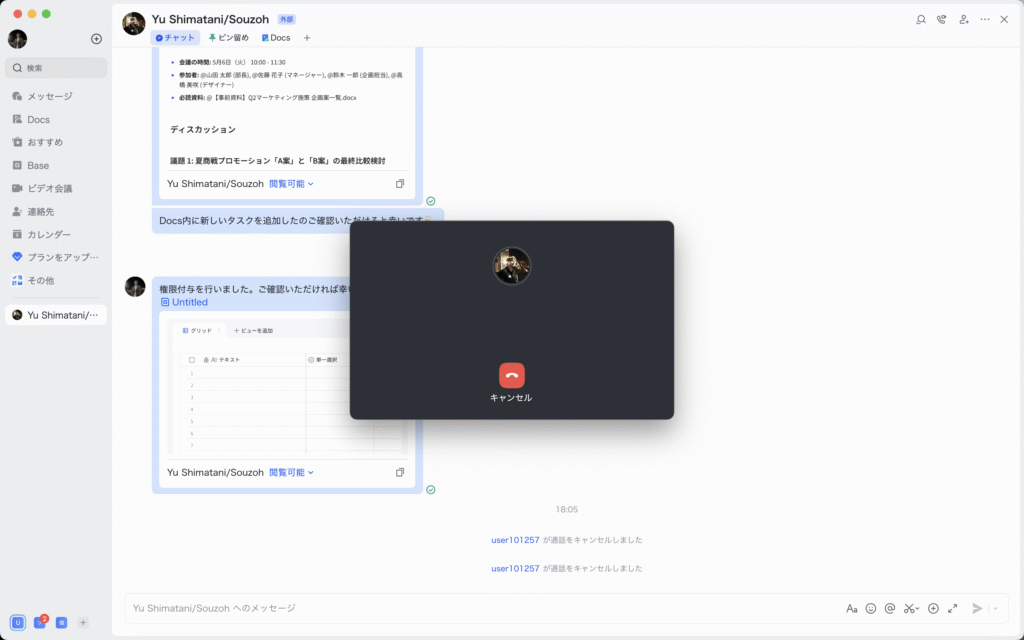The width and height of the screenshot is (1024, 640).
Task: Add a member to this chat
Action: [x=963, y=19]
